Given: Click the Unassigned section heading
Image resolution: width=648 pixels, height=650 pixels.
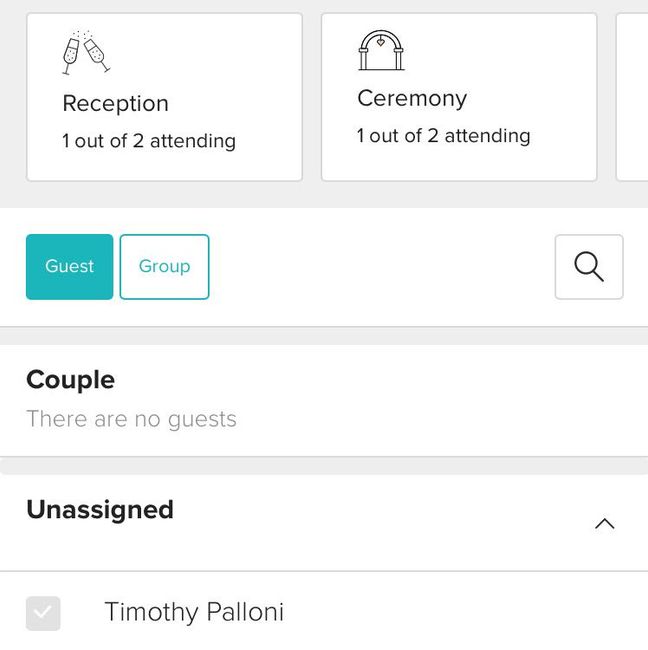Looking at the screenshot, I should click(100, 510).
